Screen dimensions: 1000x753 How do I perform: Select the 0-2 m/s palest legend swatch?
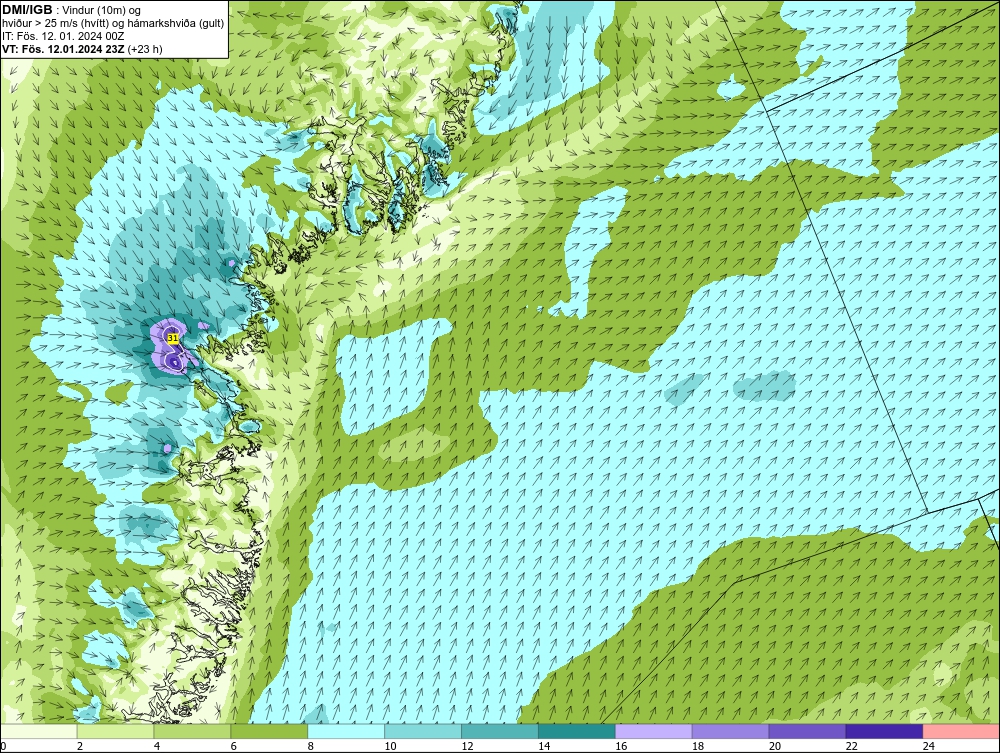39,731
